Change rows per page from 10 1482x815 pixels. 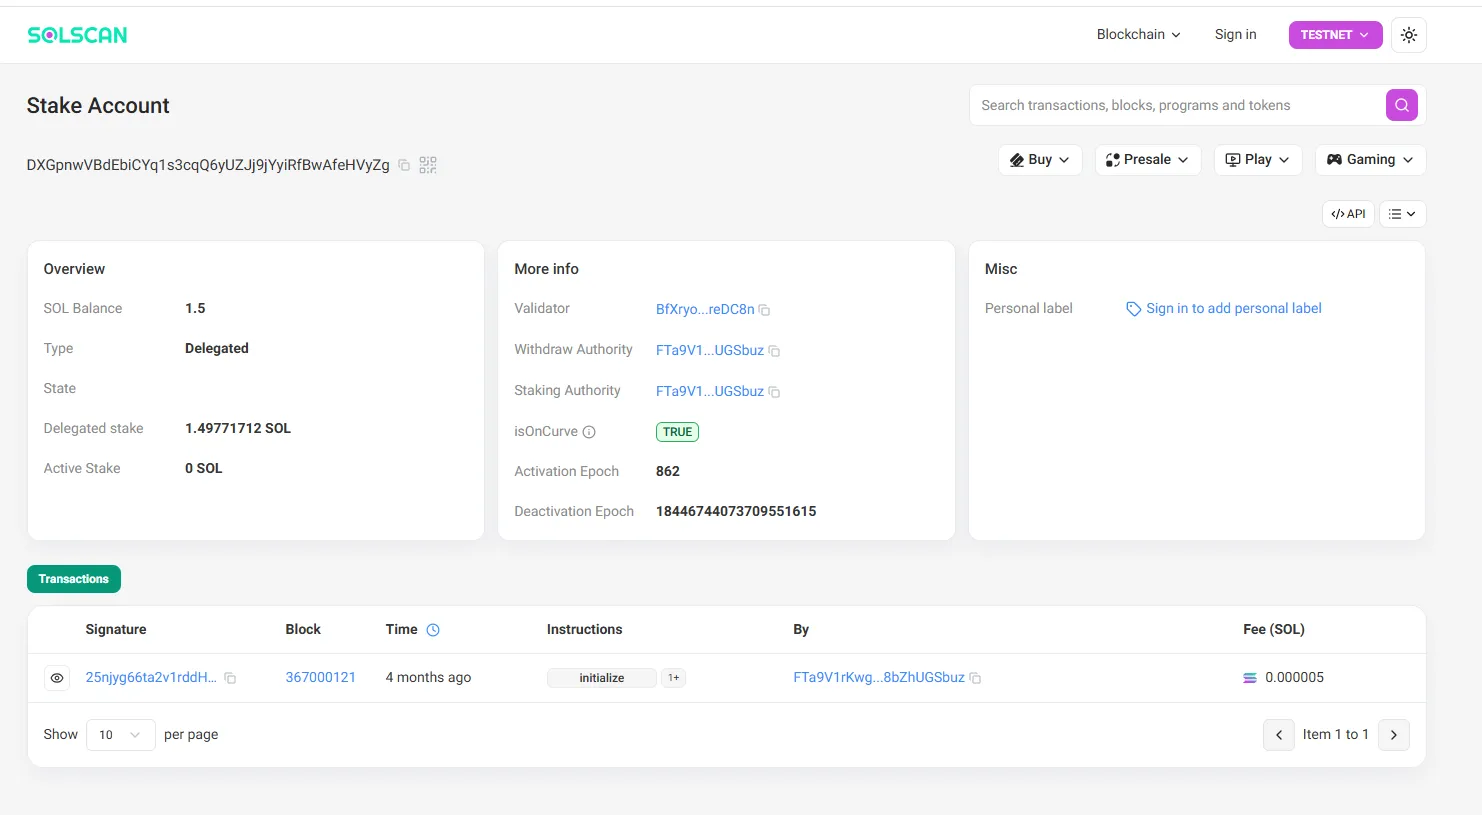pyautogui.click(x=120, y=735)
